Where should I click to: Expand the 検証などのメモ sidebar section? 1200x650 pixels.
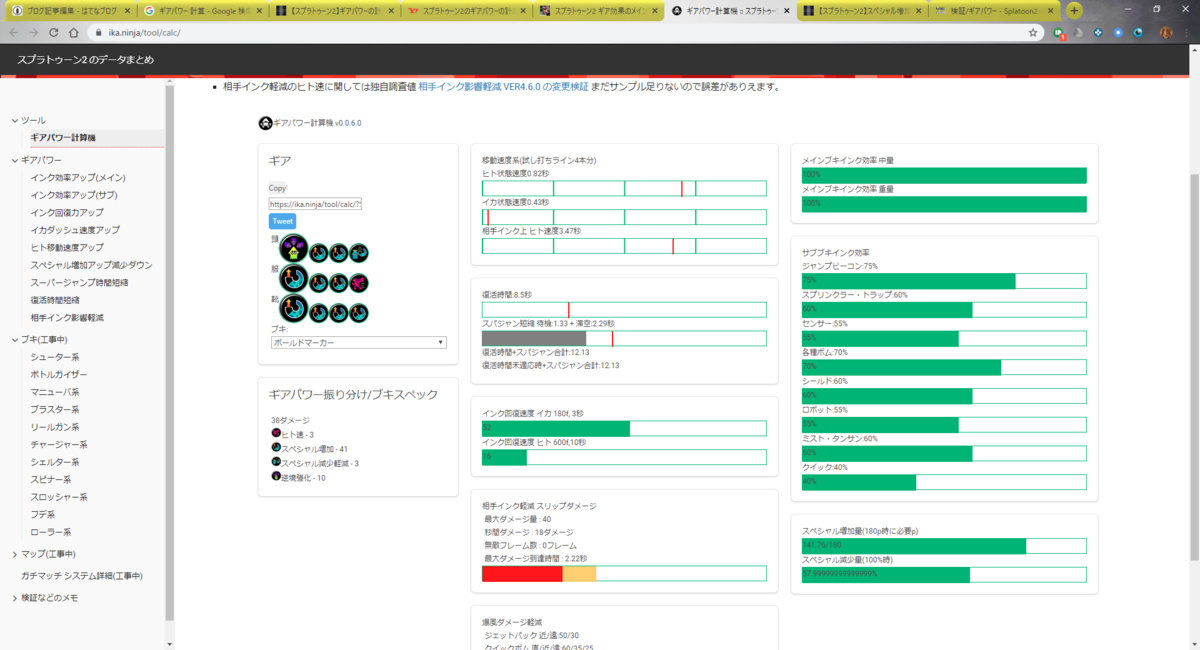coord(13,598)
